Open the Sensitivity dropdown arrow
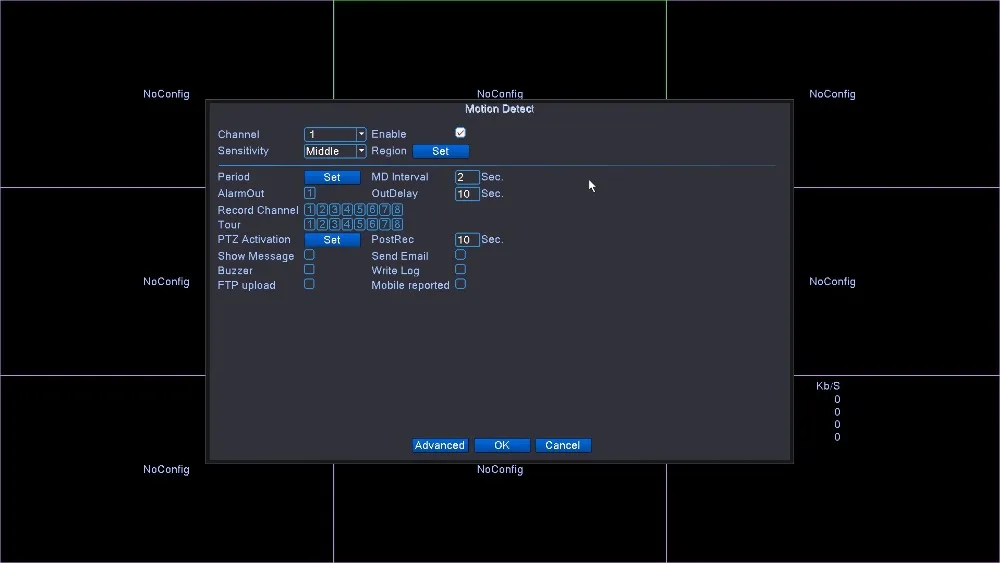Viewport: 1000px width, 563px height. point(361,151)
